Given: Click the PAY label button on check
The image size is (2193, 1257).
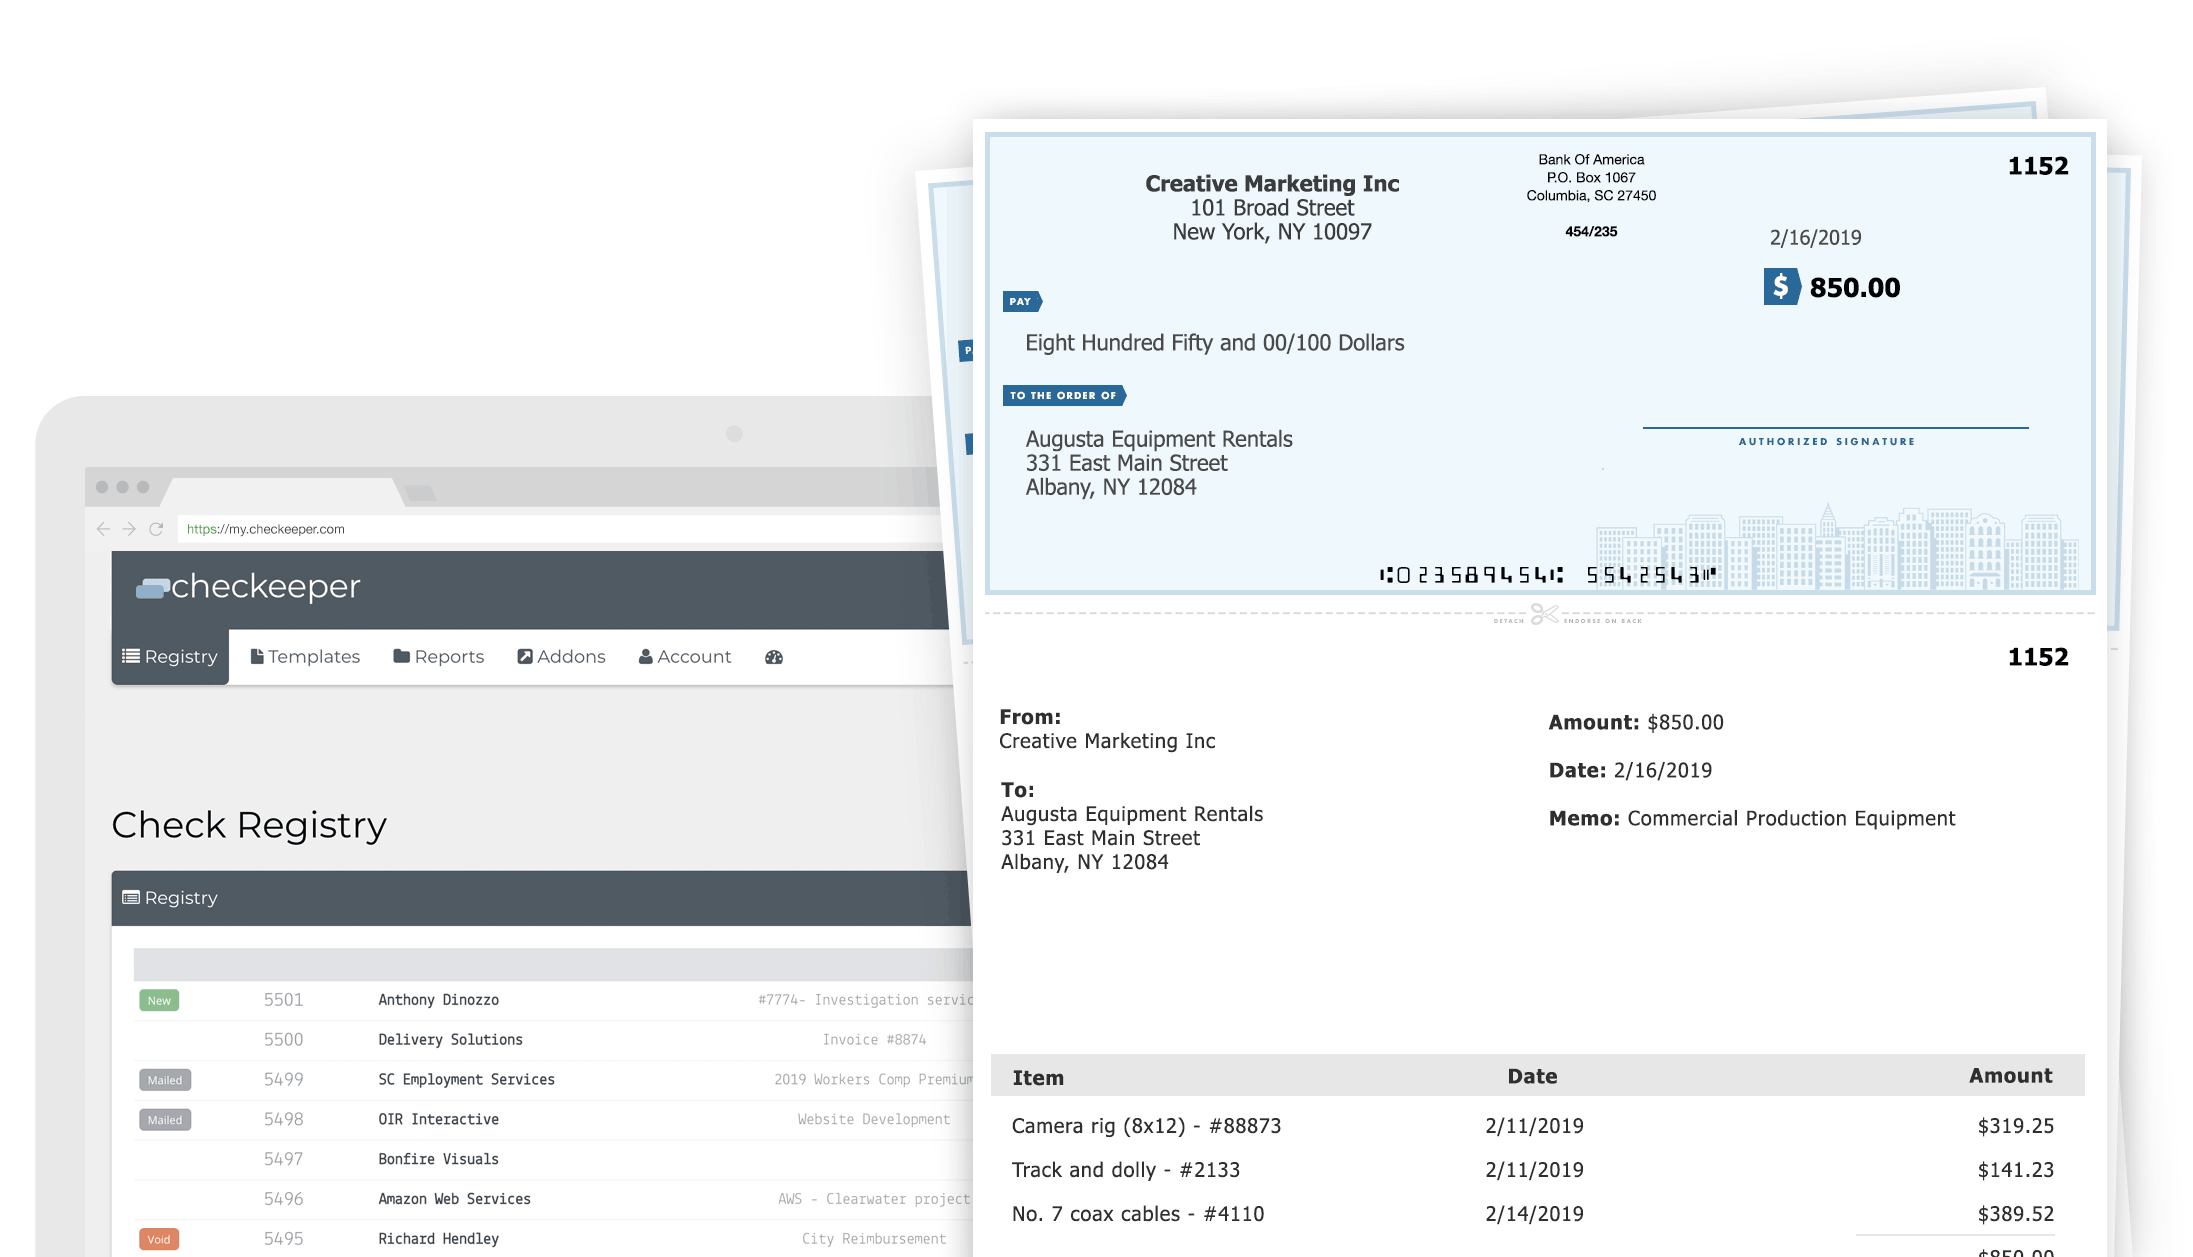Looking at the screenshot, I should (x=1021, y=300).
